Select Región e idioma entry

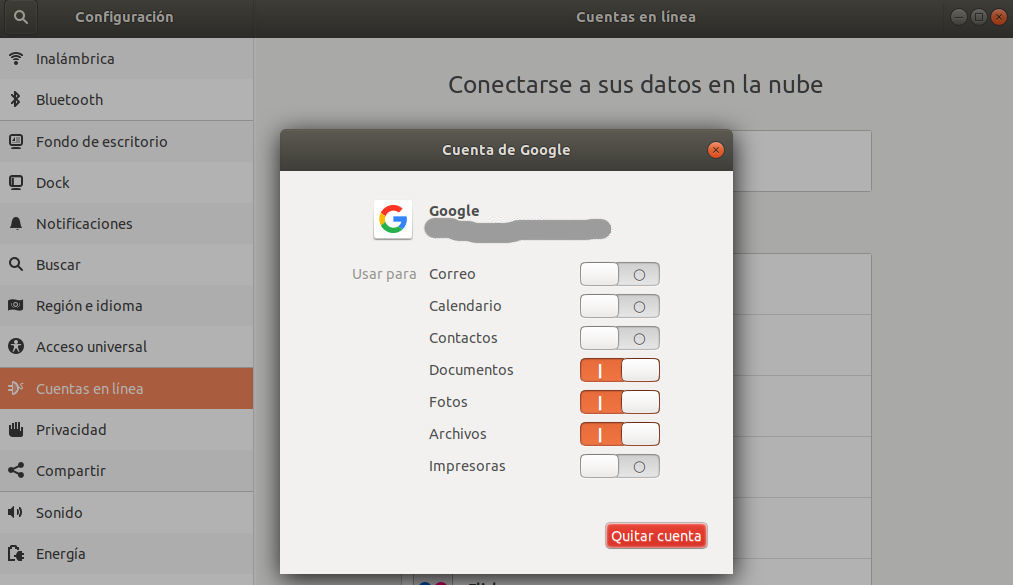point(127,305)
